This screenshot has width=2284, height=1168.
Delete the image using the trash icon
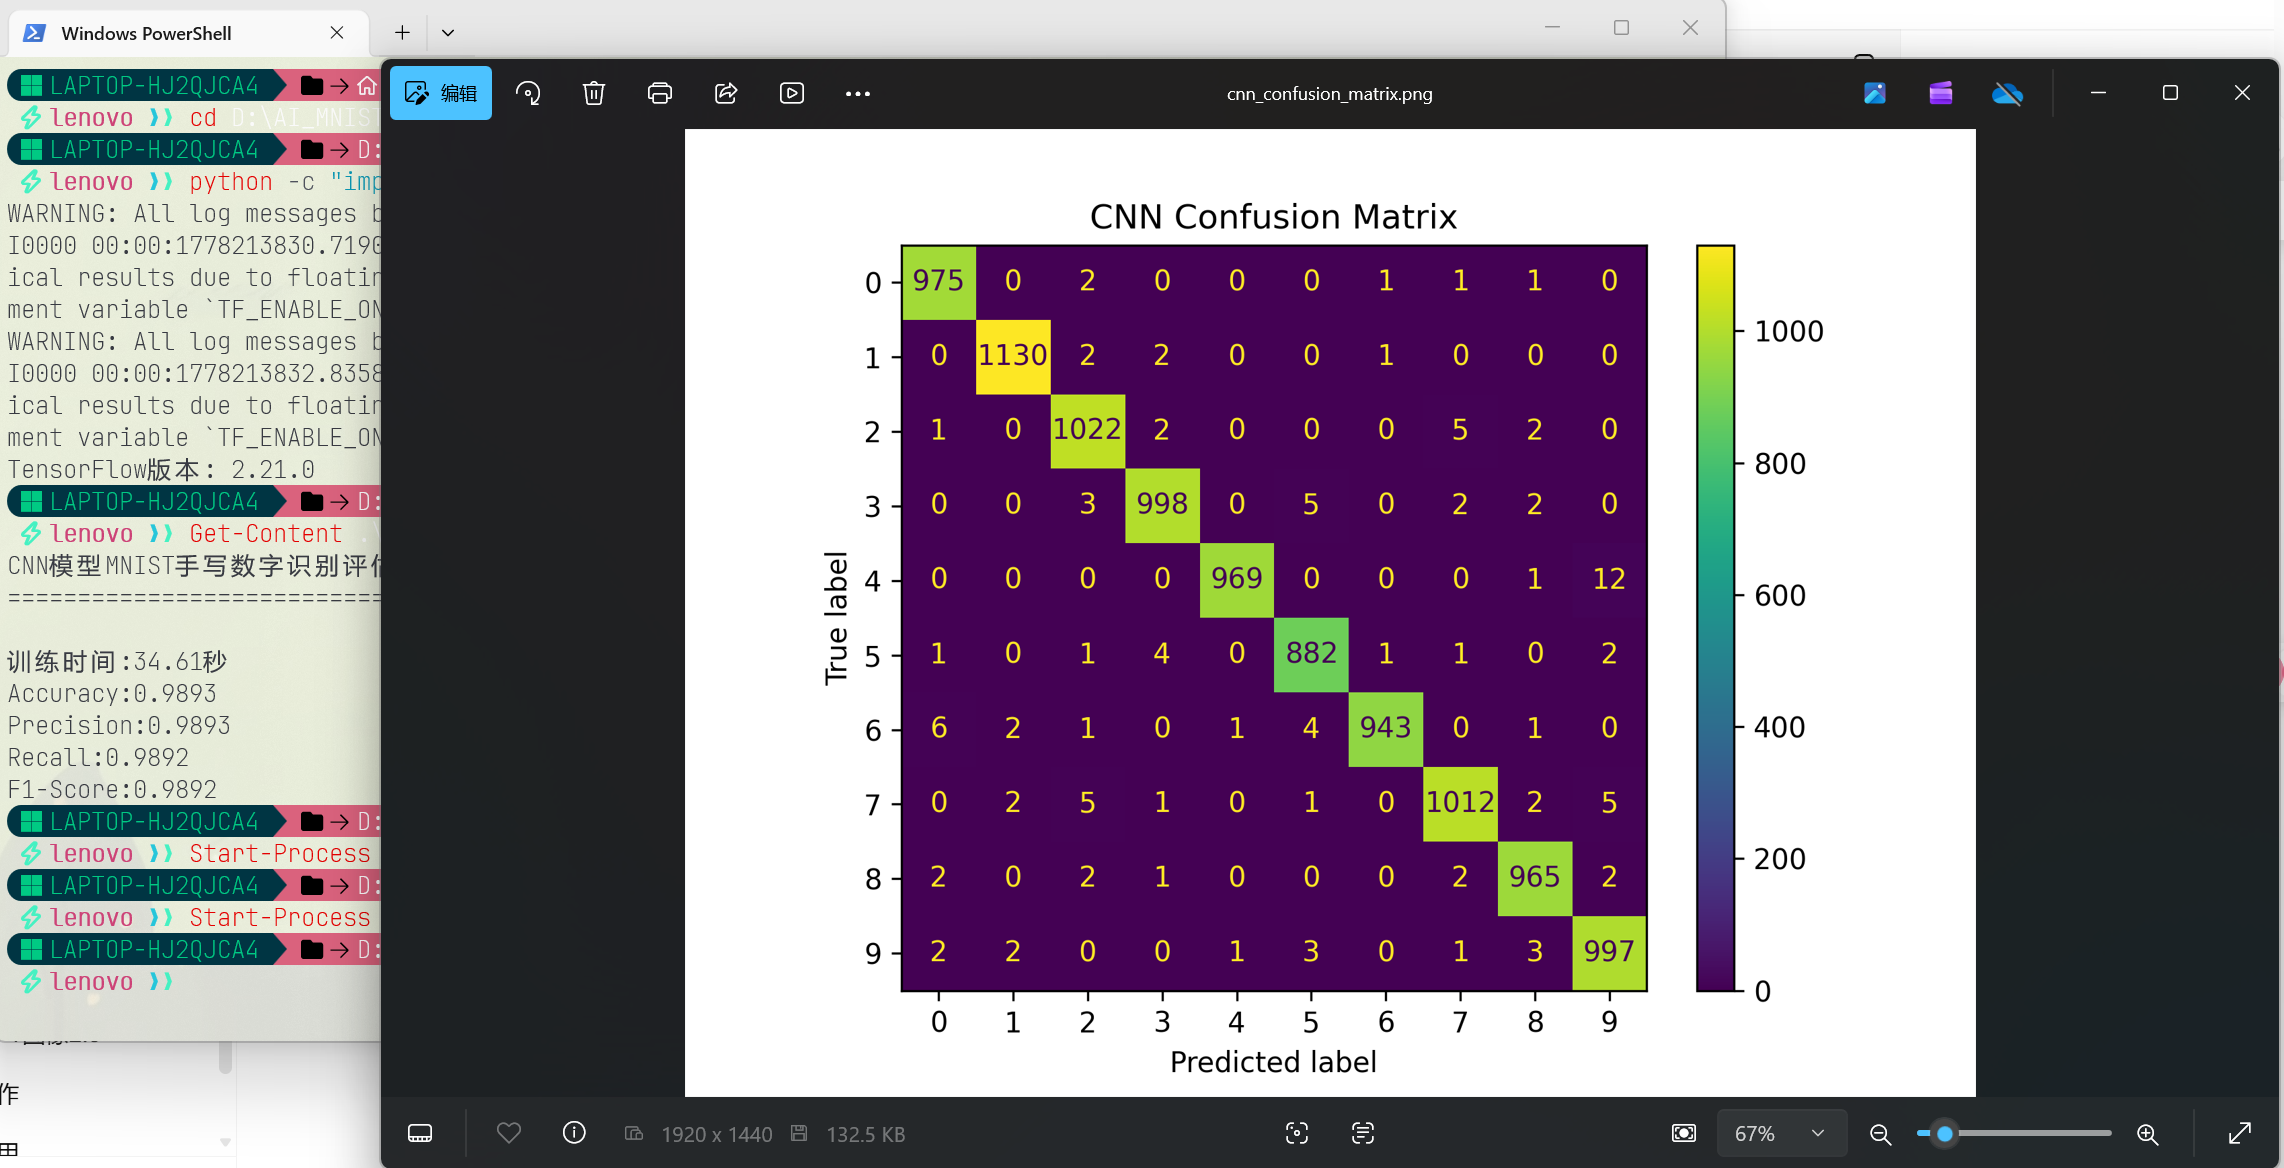tap(594, 93)
